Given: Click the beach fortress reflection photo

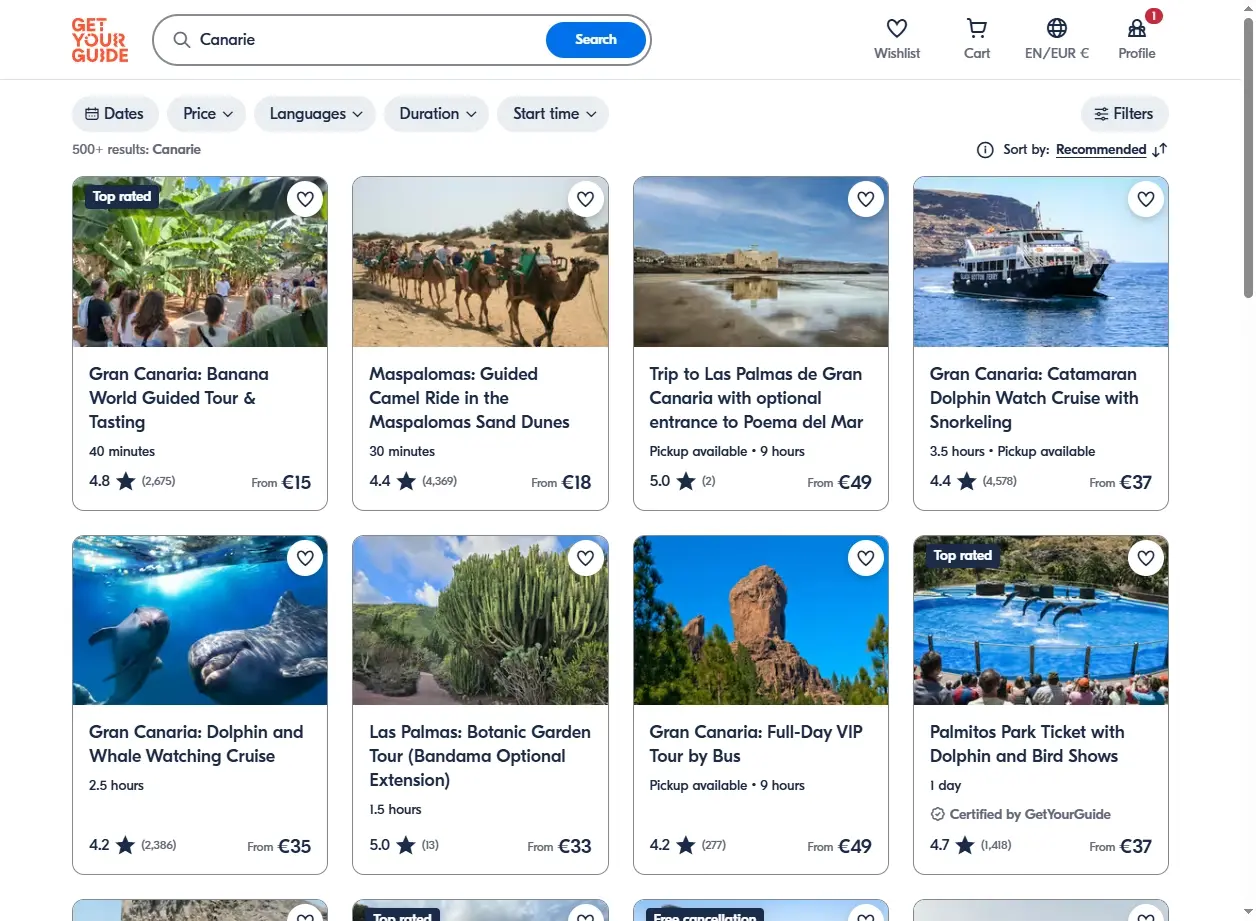Looking at the screenshot, I should [x=761, y=262].
